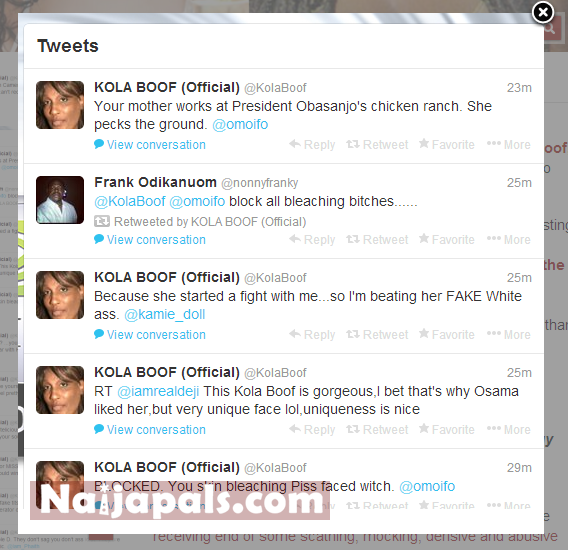View conversation for the first tweet
This screenshot has width=568, height=550.
150,145
